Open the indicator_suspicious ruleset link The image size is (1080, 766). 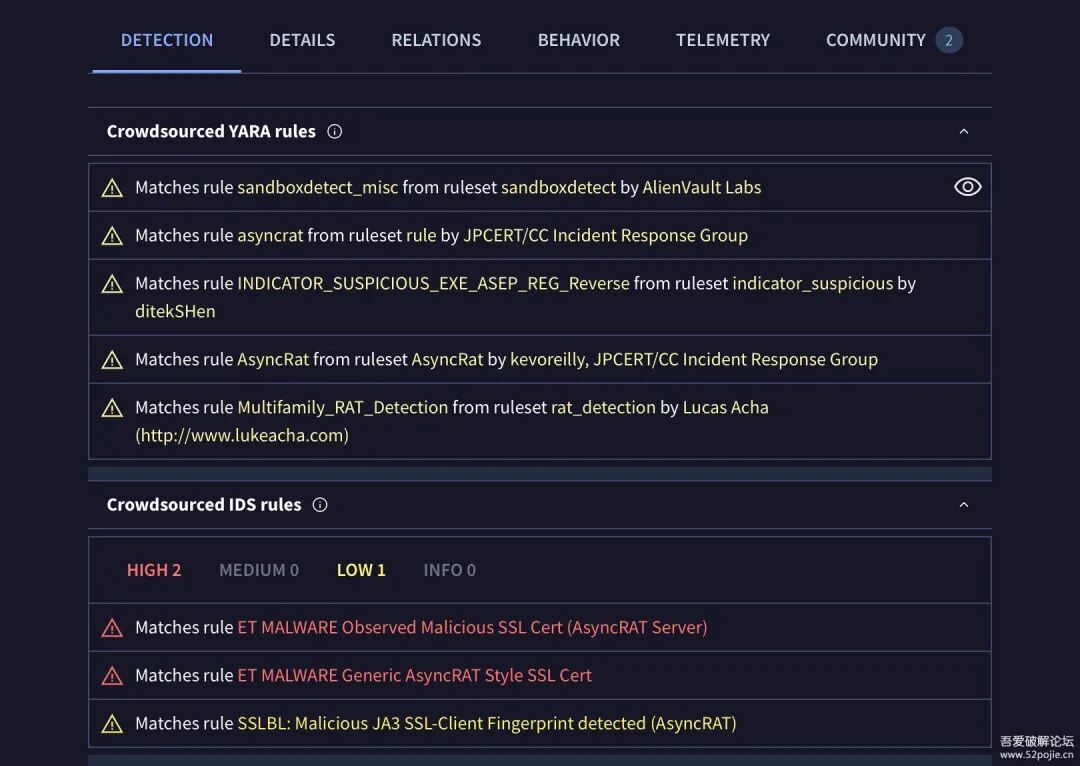[x=813, y=283]
